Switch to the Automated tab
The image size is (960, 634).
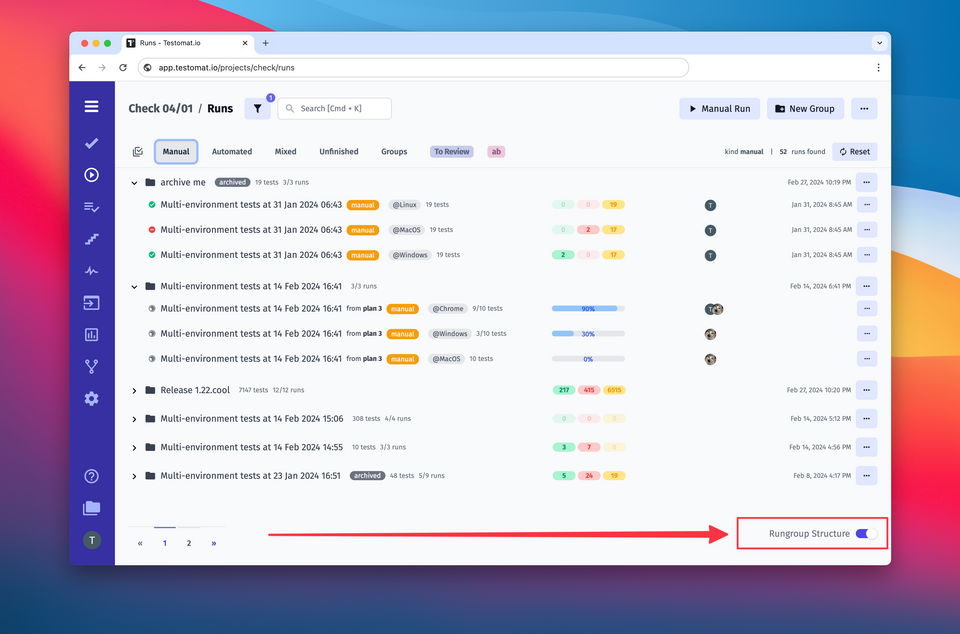(231, 152)
